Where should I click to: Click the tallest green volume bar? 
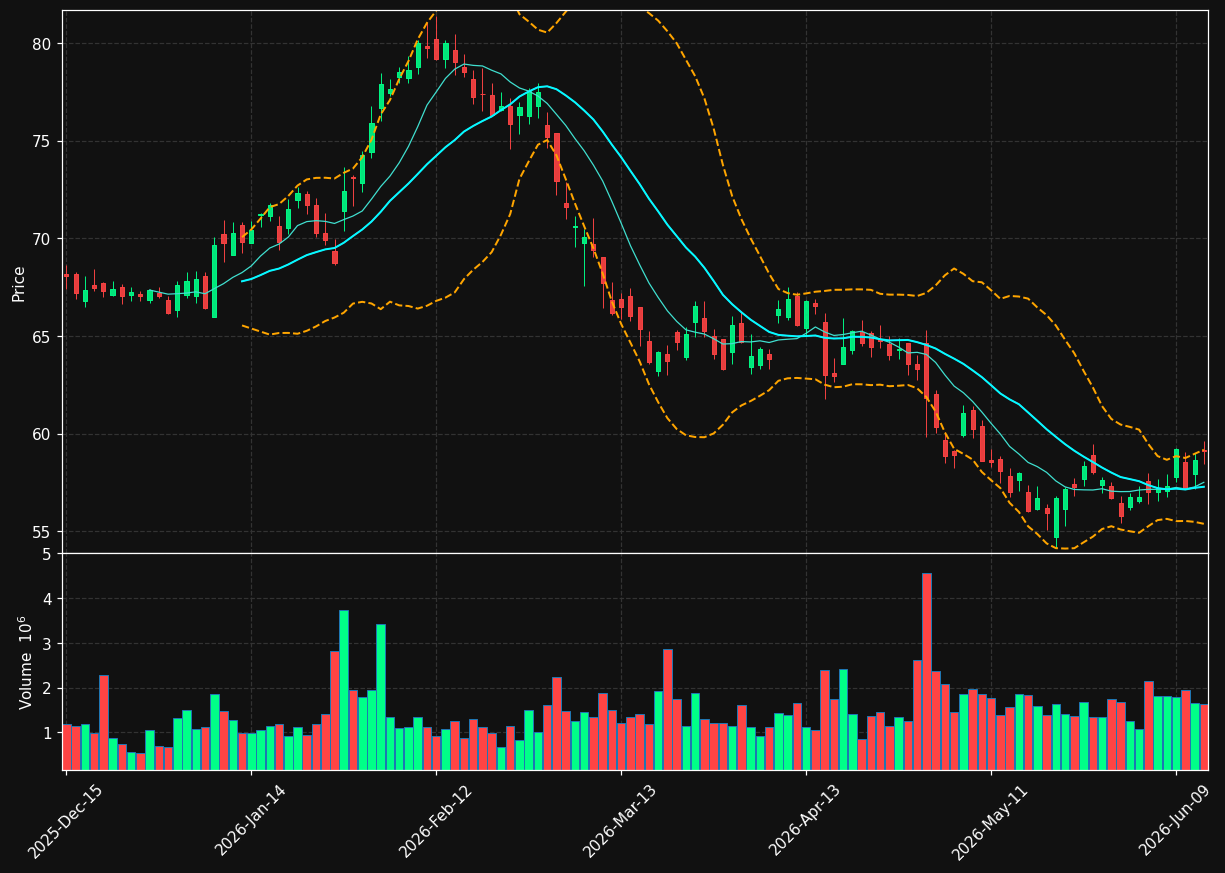tap(343, 690)
